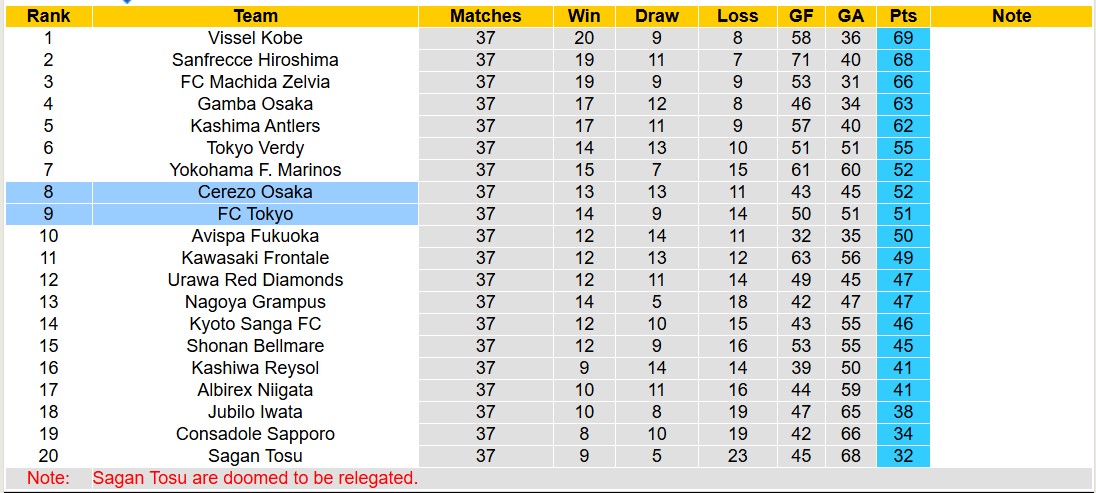
Task: Click Sagan Tosu's 32 points cell
Action: click(x=904, y=456)
